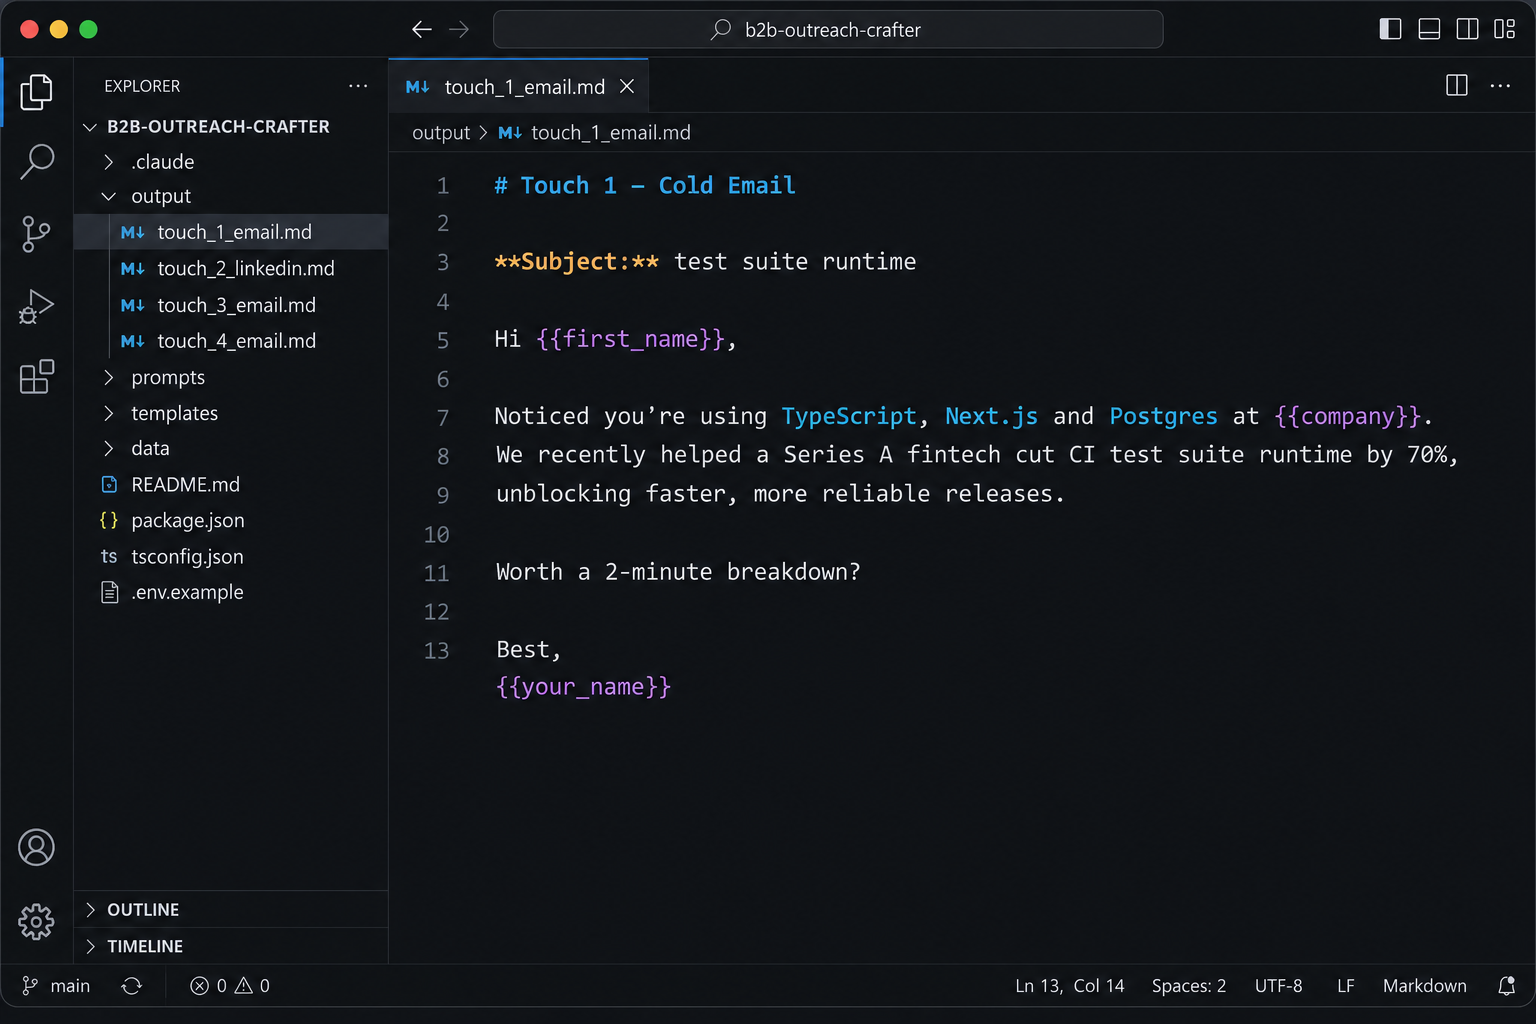Click the UTF-8 encoding indicator
Screen dimensions: 1536x1024
[1279, 986]
